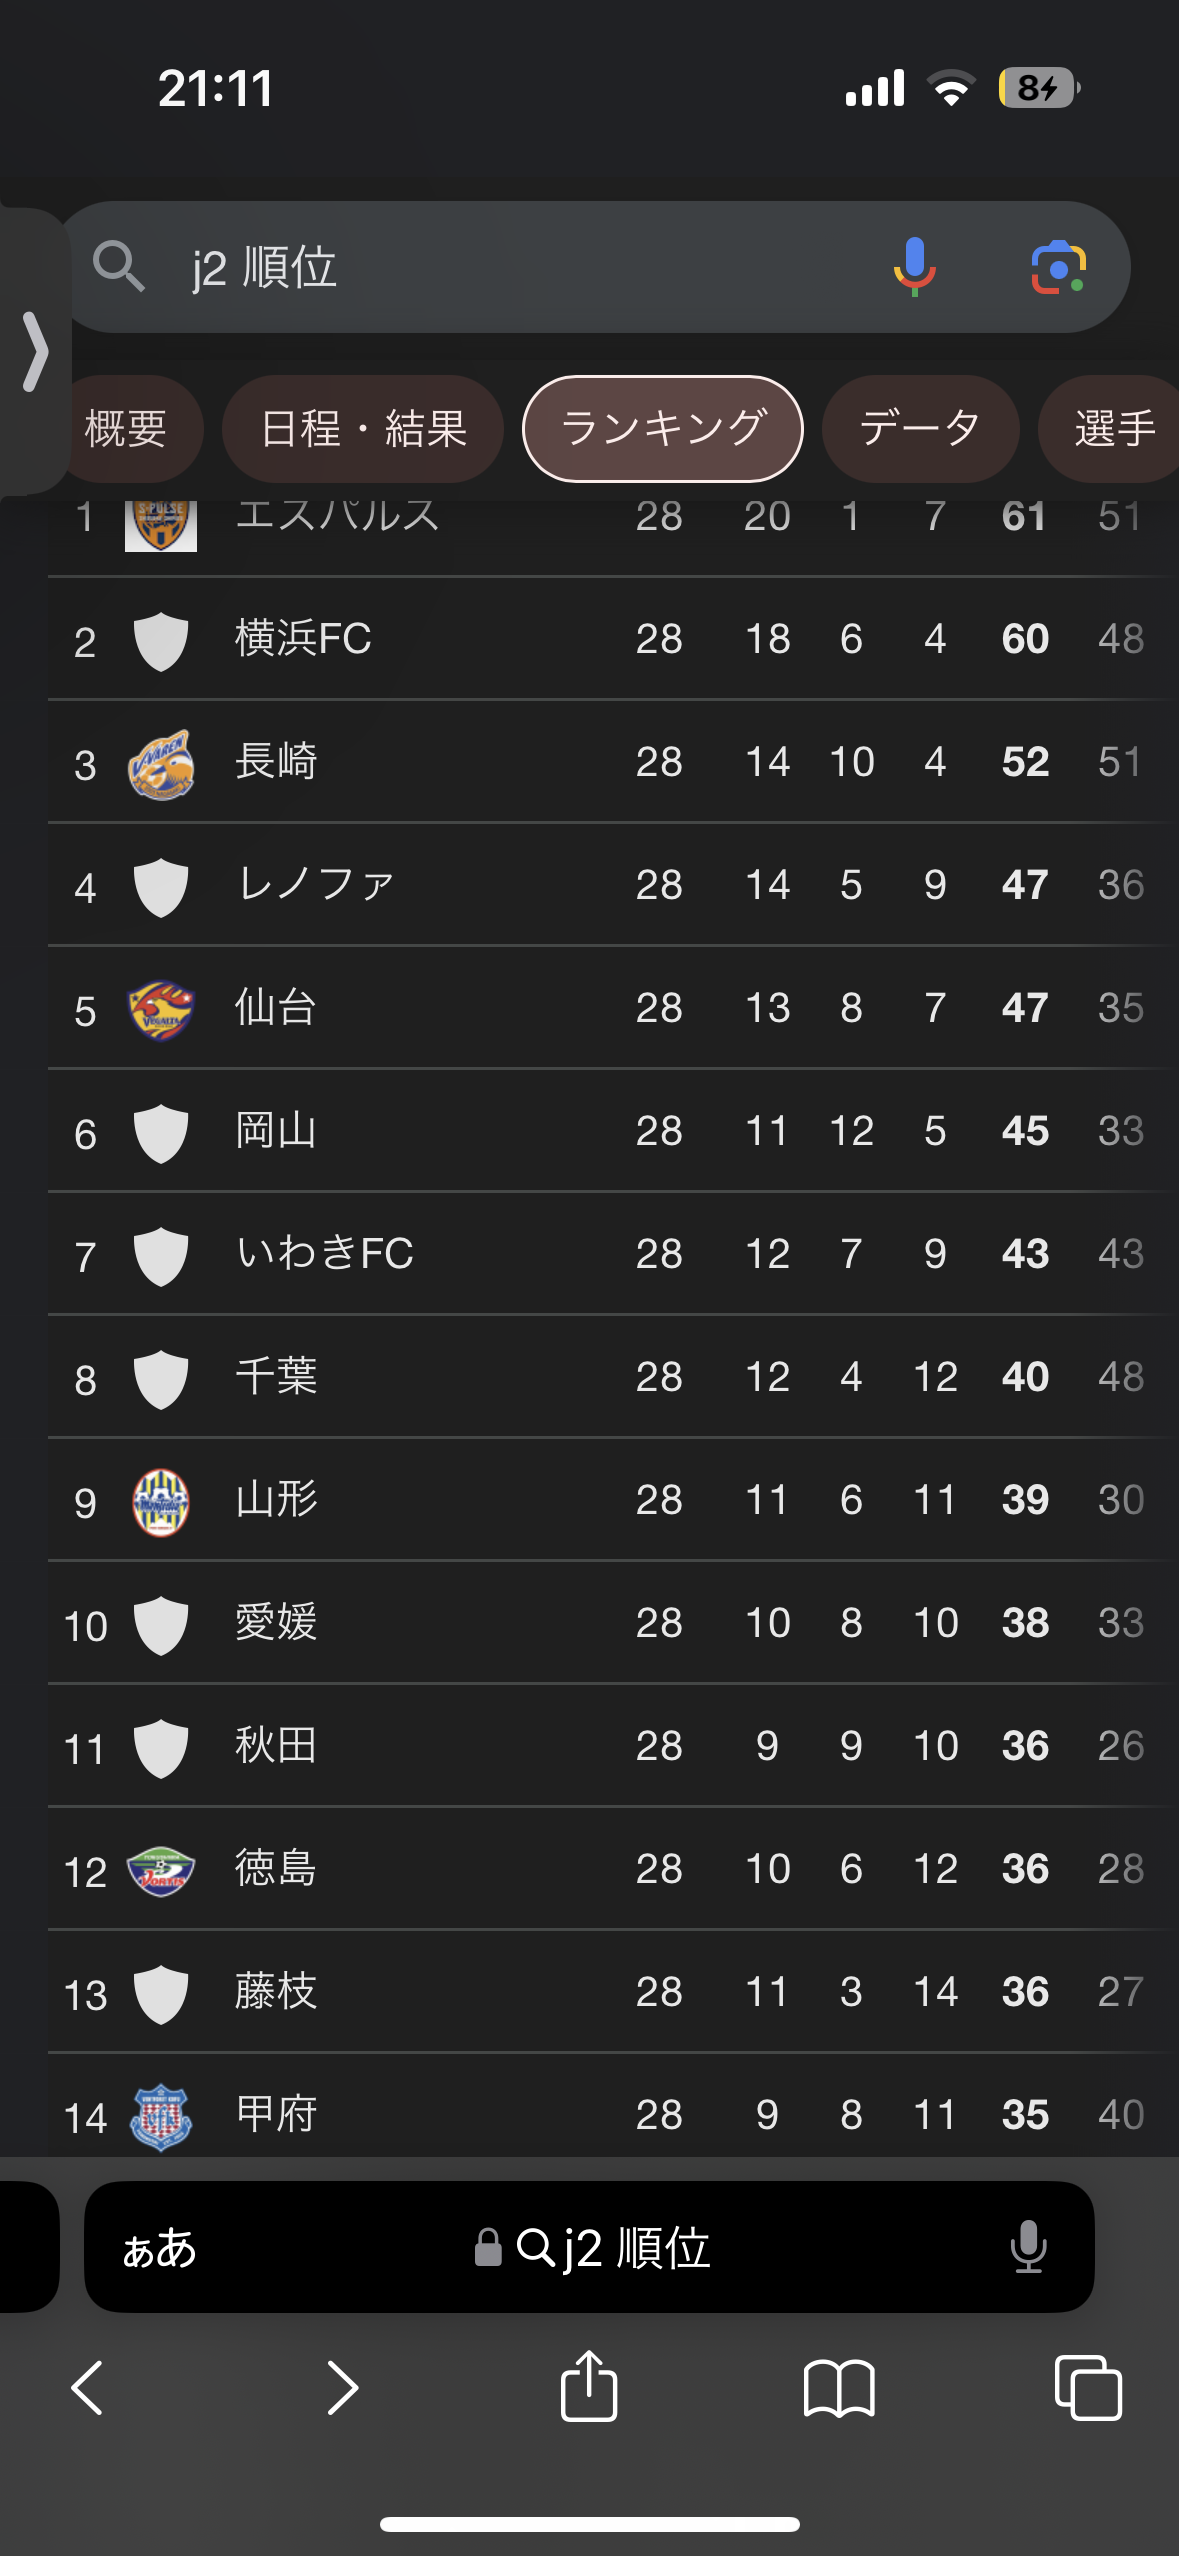Tap the Google voice search microphone
The height and width of the screenshot is (2556, 1179).
(x=914, y=267)
